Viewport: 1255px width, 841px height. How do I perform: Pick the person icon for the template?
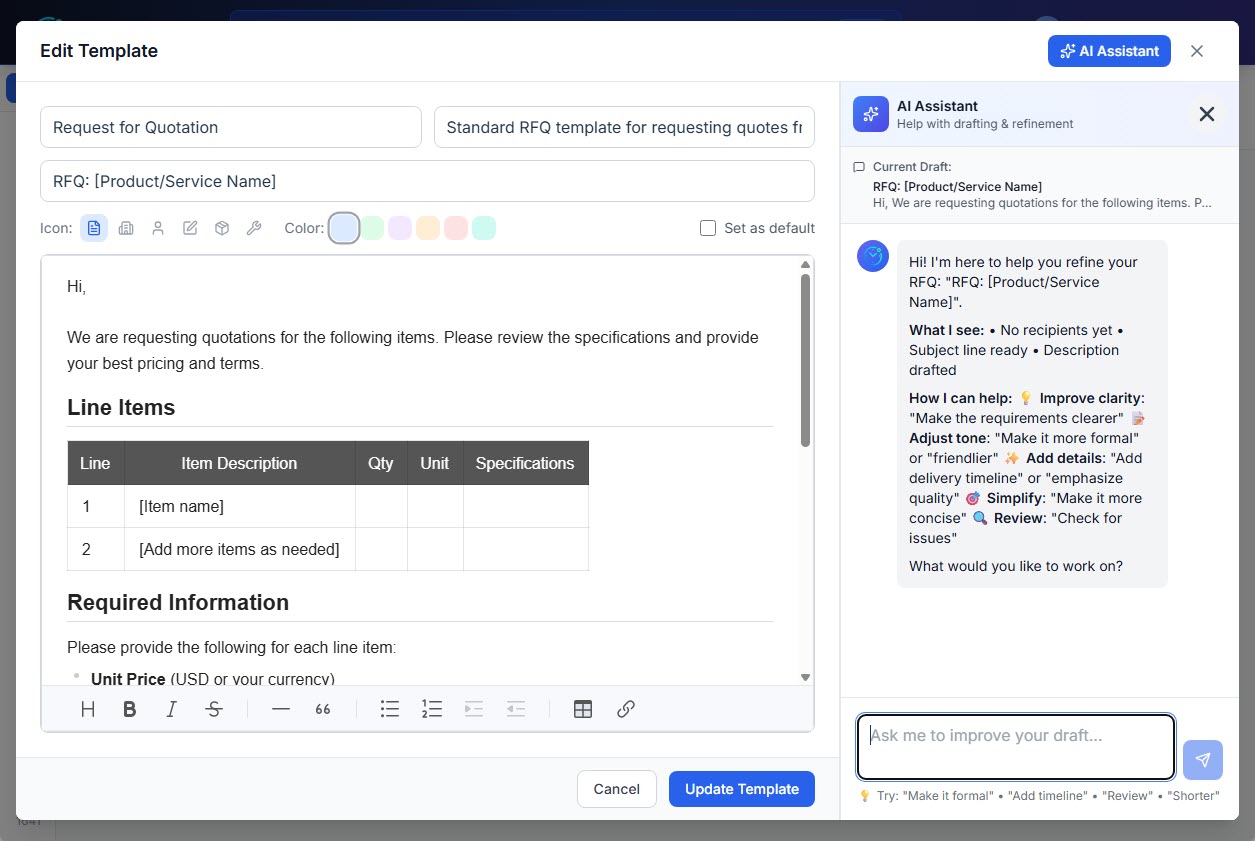tap(158, 227)
